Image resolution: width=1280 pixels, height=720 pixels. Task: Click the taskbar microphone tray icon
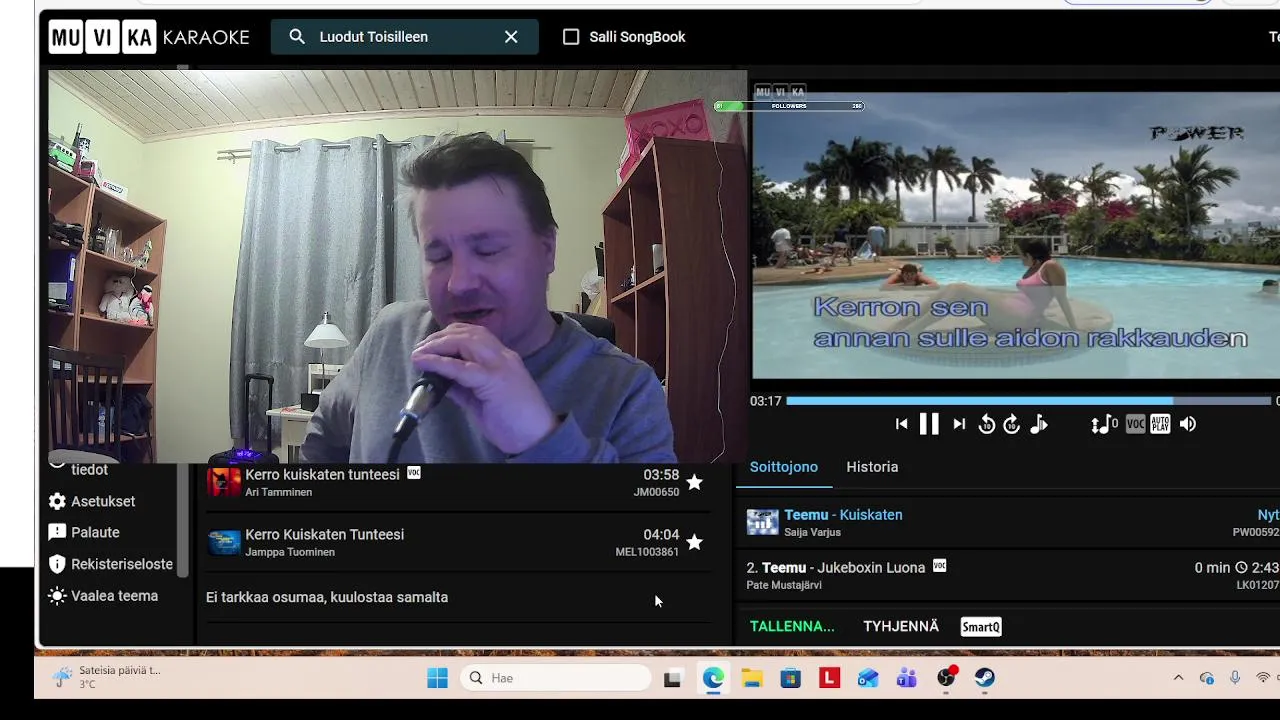tap(1235, 678)
